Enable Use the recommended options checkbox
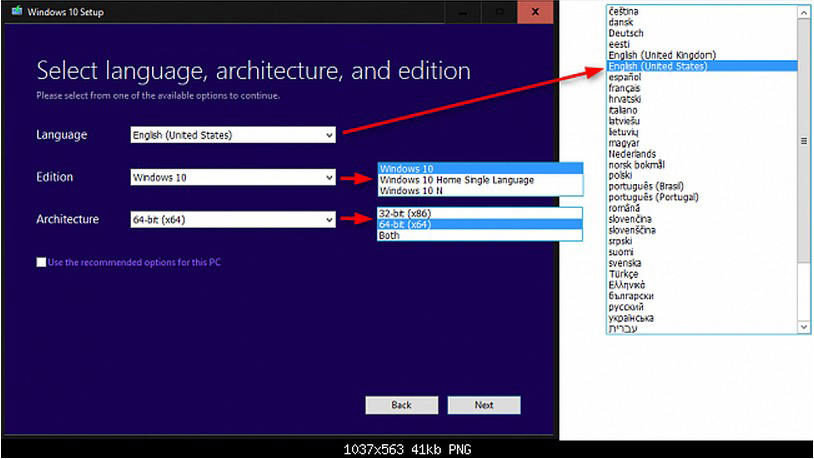Image resolution: width=814 pixels, height=459 pixels. [41, 262]
